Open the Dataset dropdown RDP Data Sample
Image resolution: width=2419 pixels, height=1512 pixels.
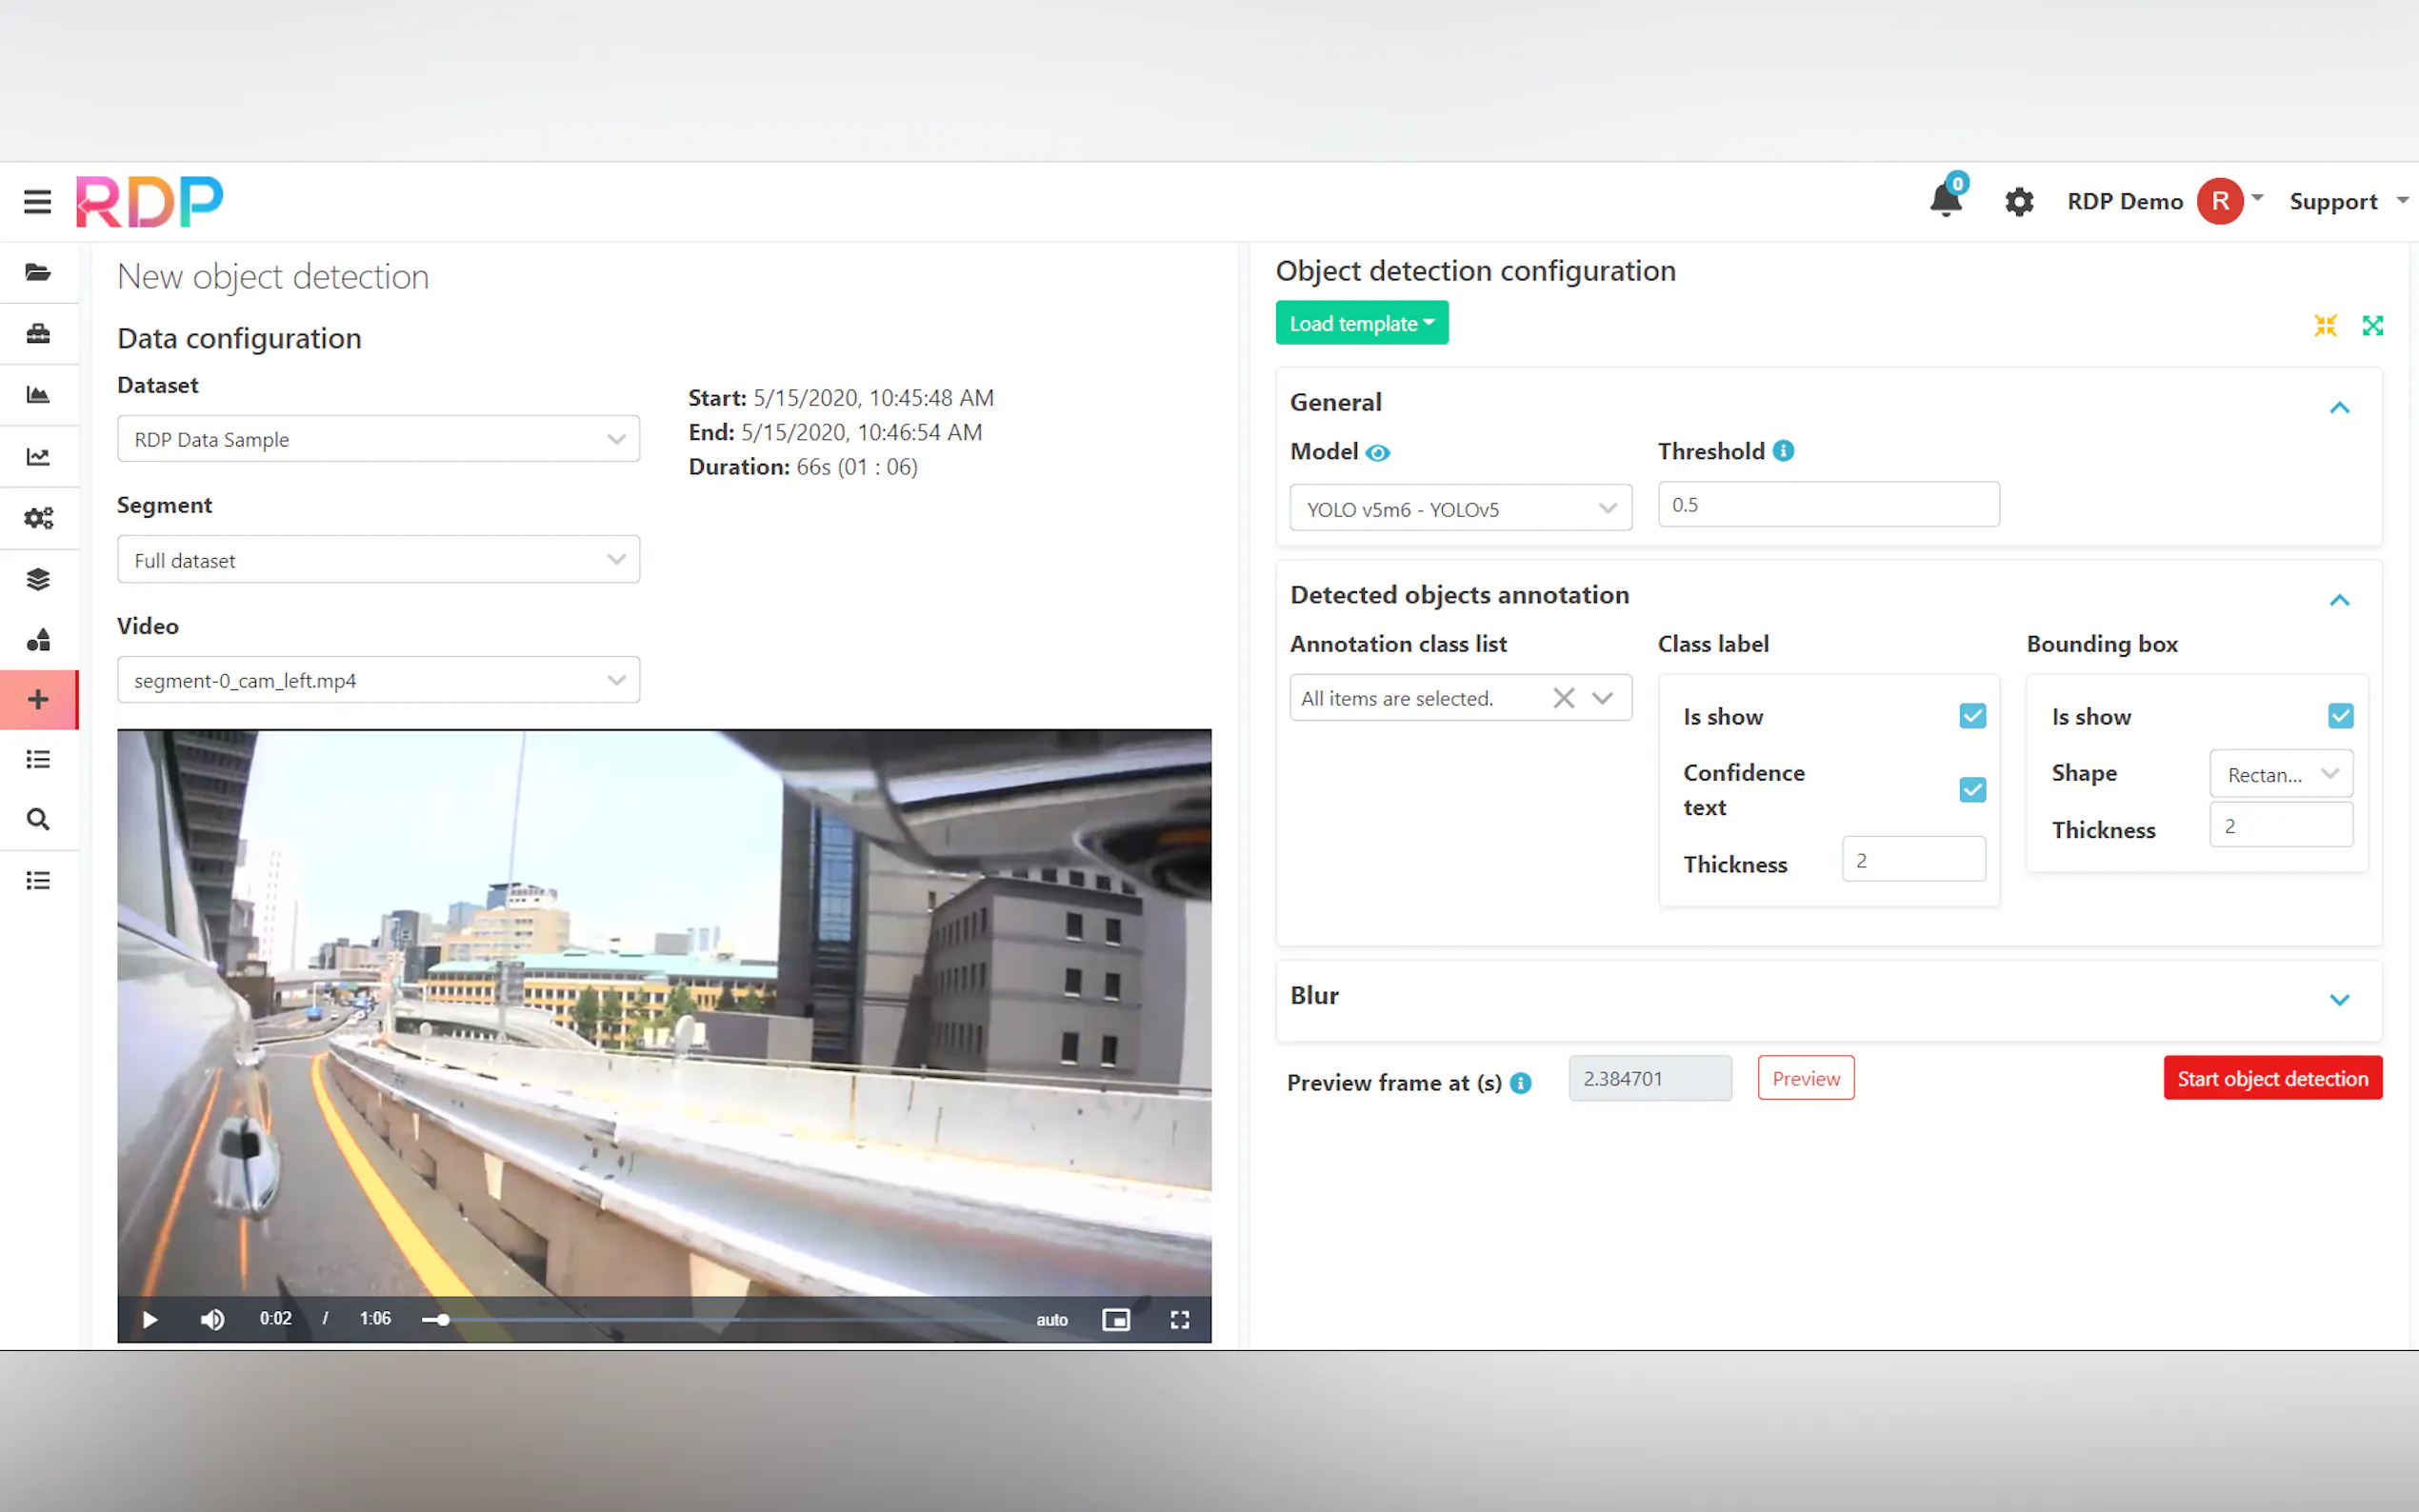[378, 439]
